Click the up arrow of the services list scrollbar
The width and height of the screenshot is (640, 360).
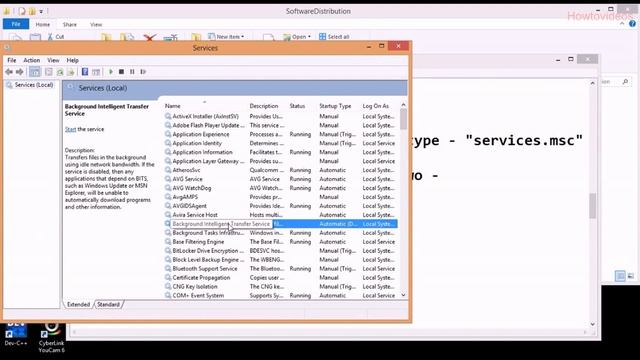[403, 105]
